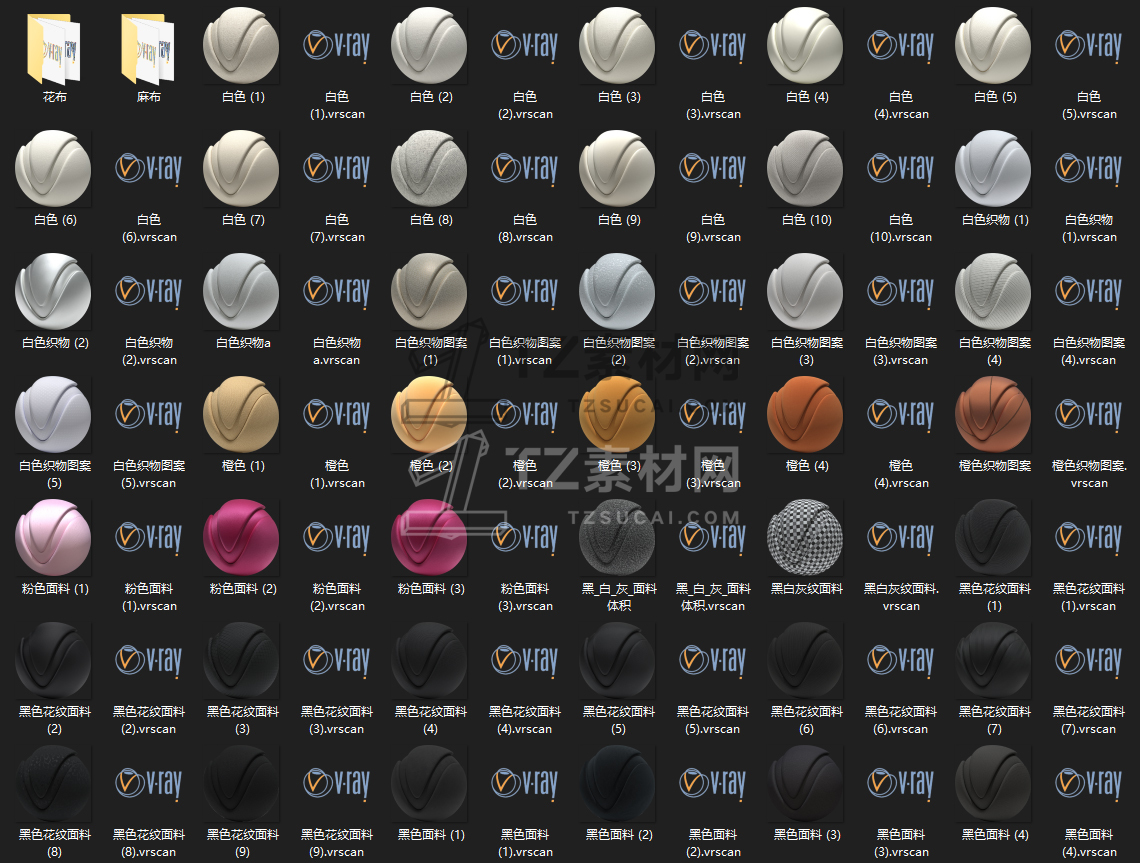Select the 粉色面料 (2).vrscan file icon
Viewport: 1140px width, 863px height.
[x=337, y=537]
